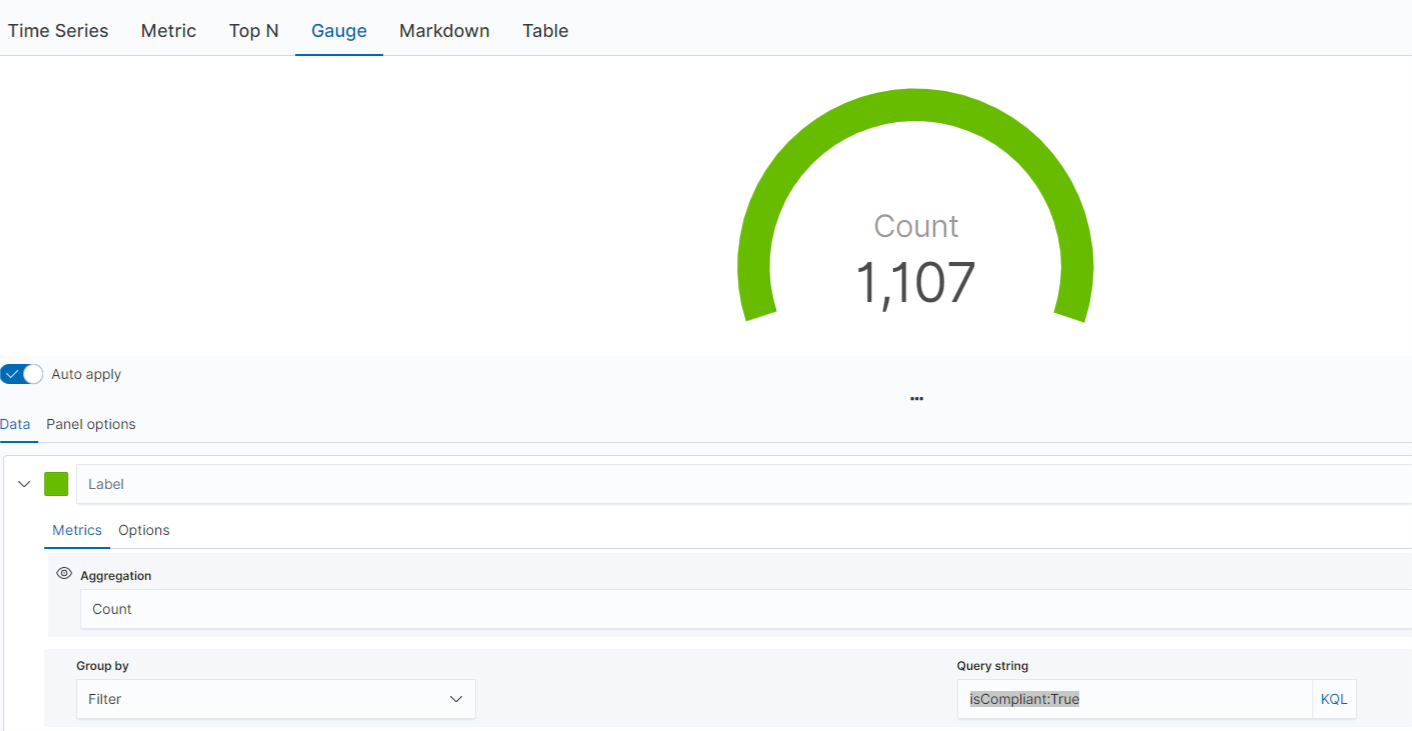Collapse the series with the chevron arrow
This screenshot has height=731, width=1412.
pos(25,484)
